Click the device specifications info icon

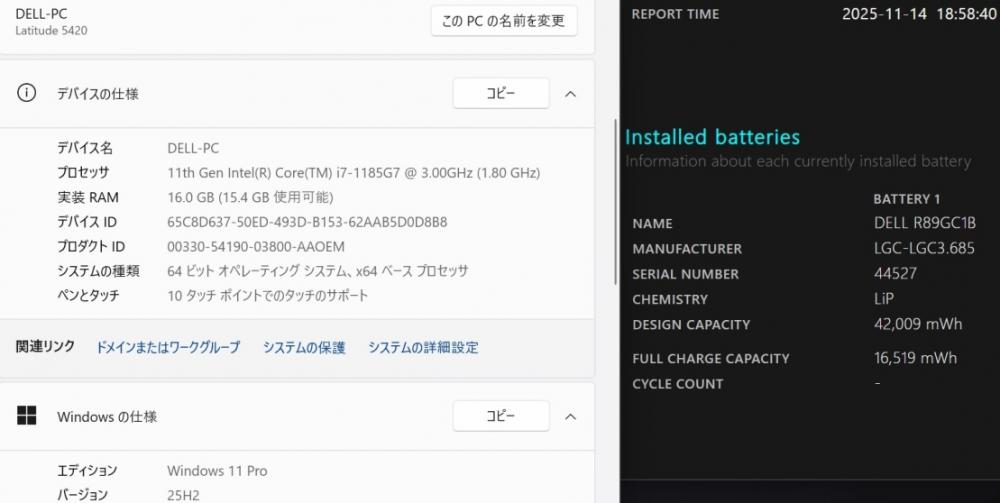coord(26,93)
